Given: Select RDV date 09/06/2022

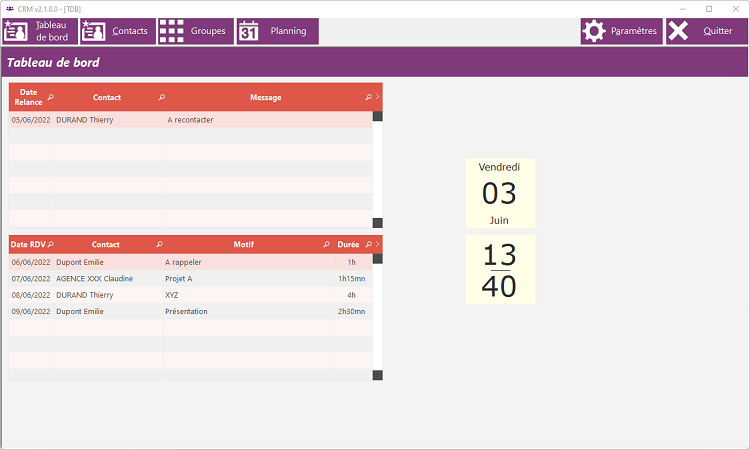Looking at the screenshot, I should (31, 311).
